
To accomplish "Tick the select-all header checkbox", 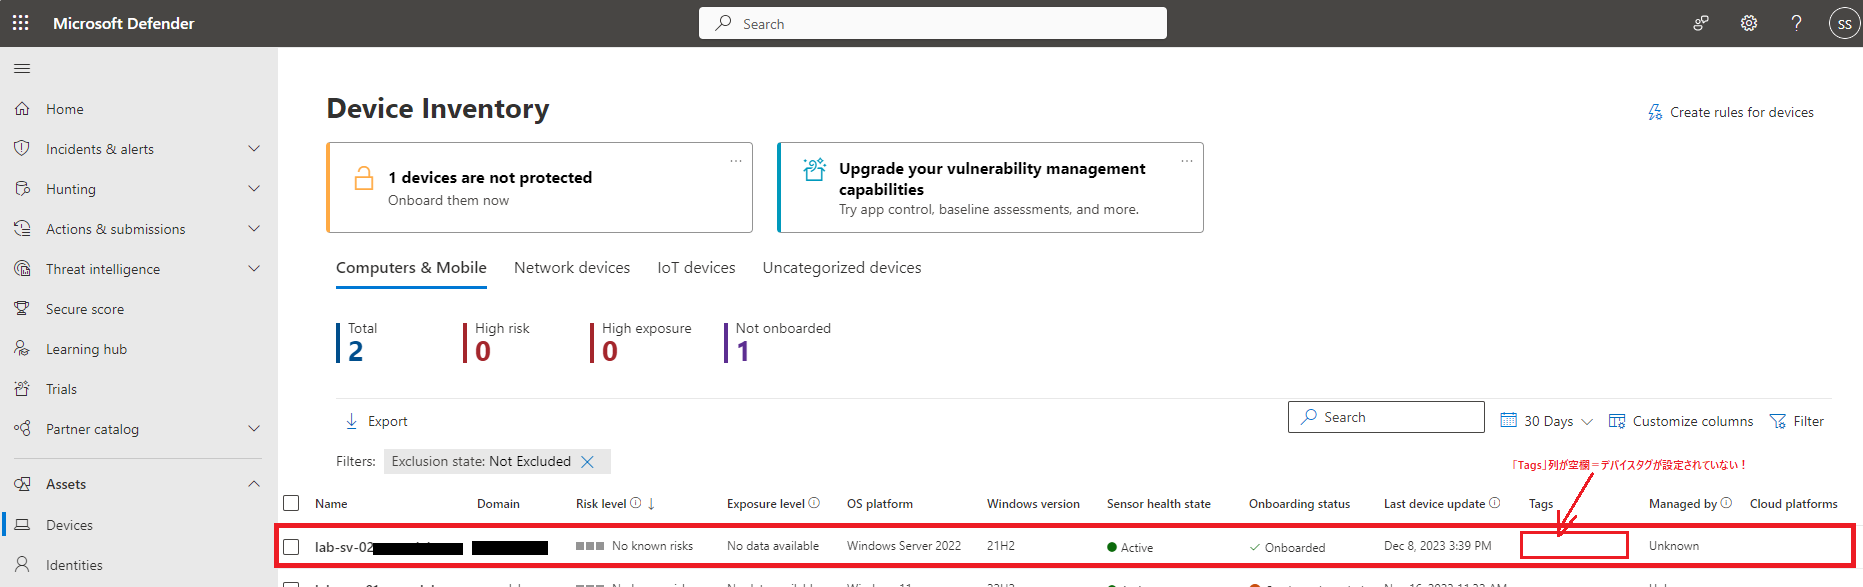I will click(x=291, y=503).
